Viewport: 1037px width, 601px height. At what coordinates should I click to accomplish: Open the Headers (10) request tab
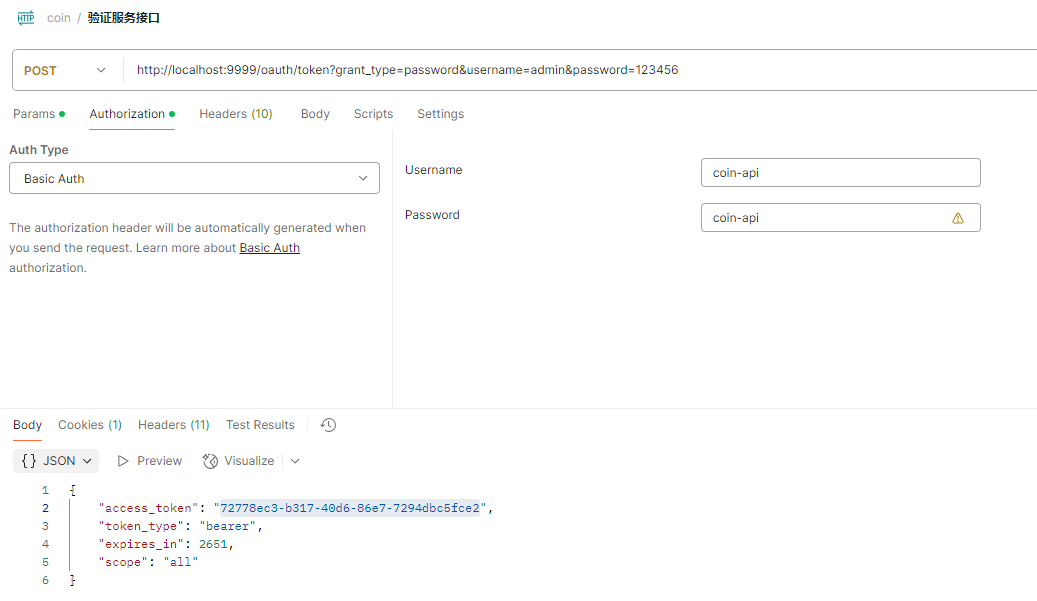(236, 114)
